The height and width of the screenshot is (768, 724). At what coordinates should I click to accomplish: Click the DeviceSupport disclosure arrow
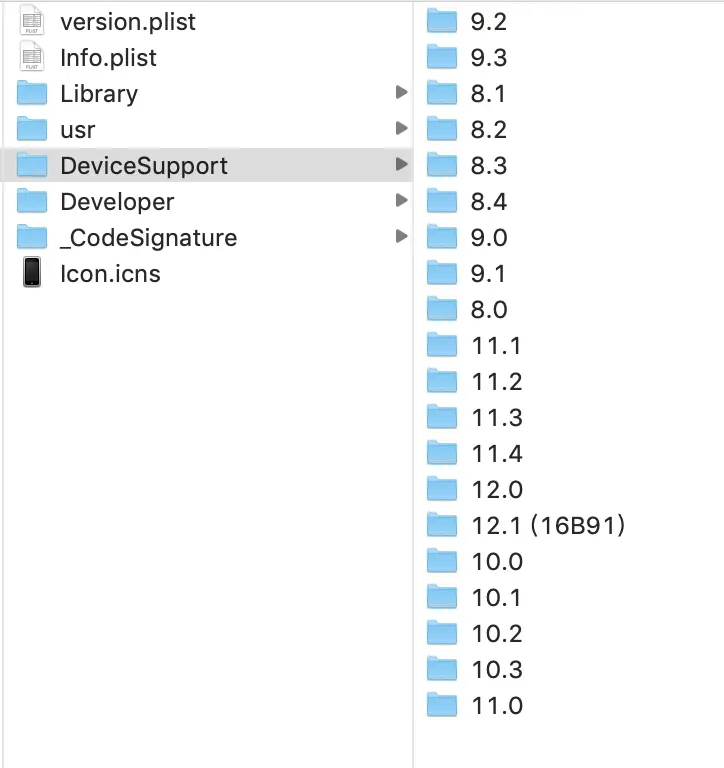point(401,165)
